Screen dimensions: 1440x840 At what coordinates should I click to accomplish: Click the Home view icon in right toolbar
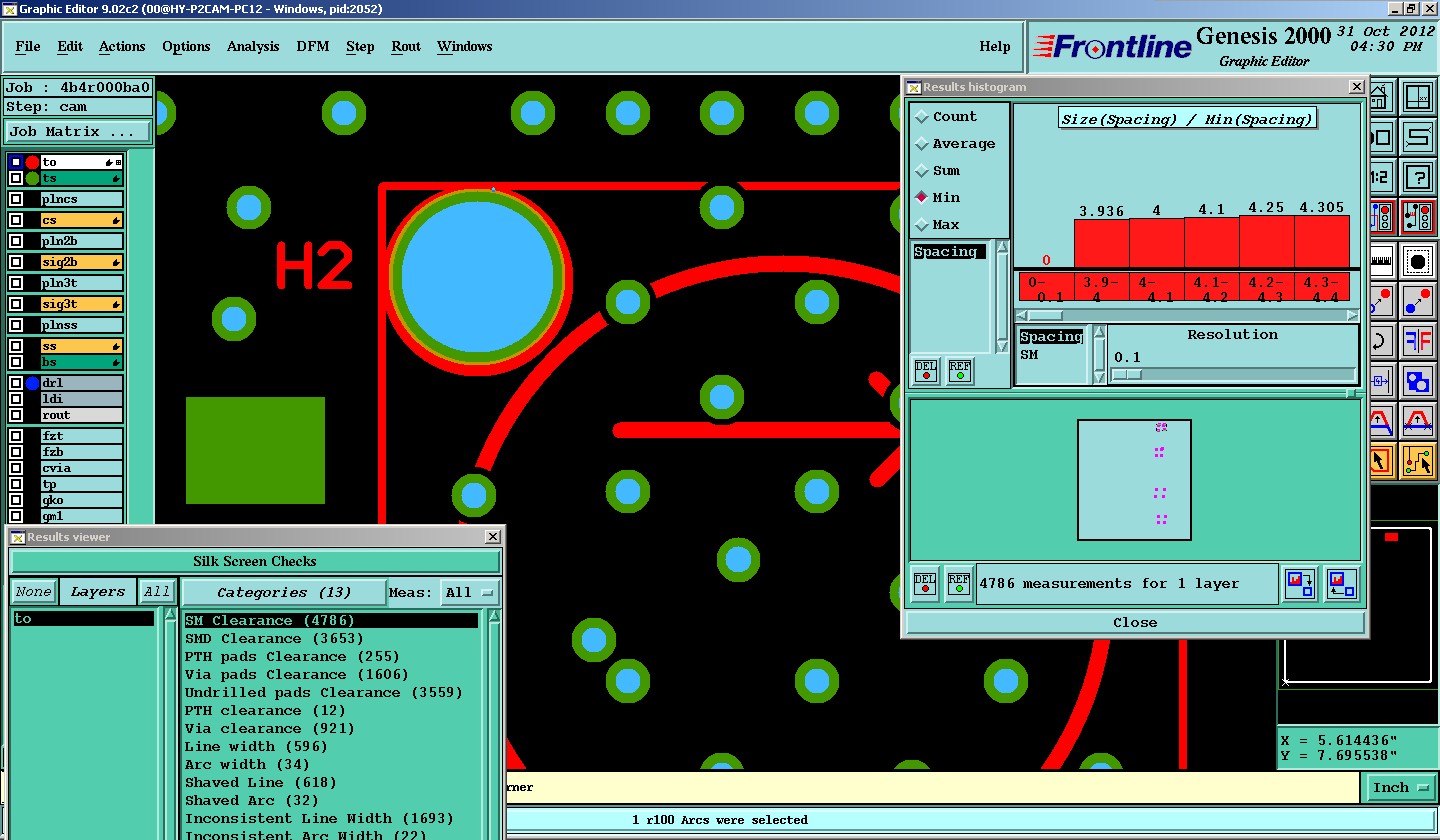coord(1380,98)
